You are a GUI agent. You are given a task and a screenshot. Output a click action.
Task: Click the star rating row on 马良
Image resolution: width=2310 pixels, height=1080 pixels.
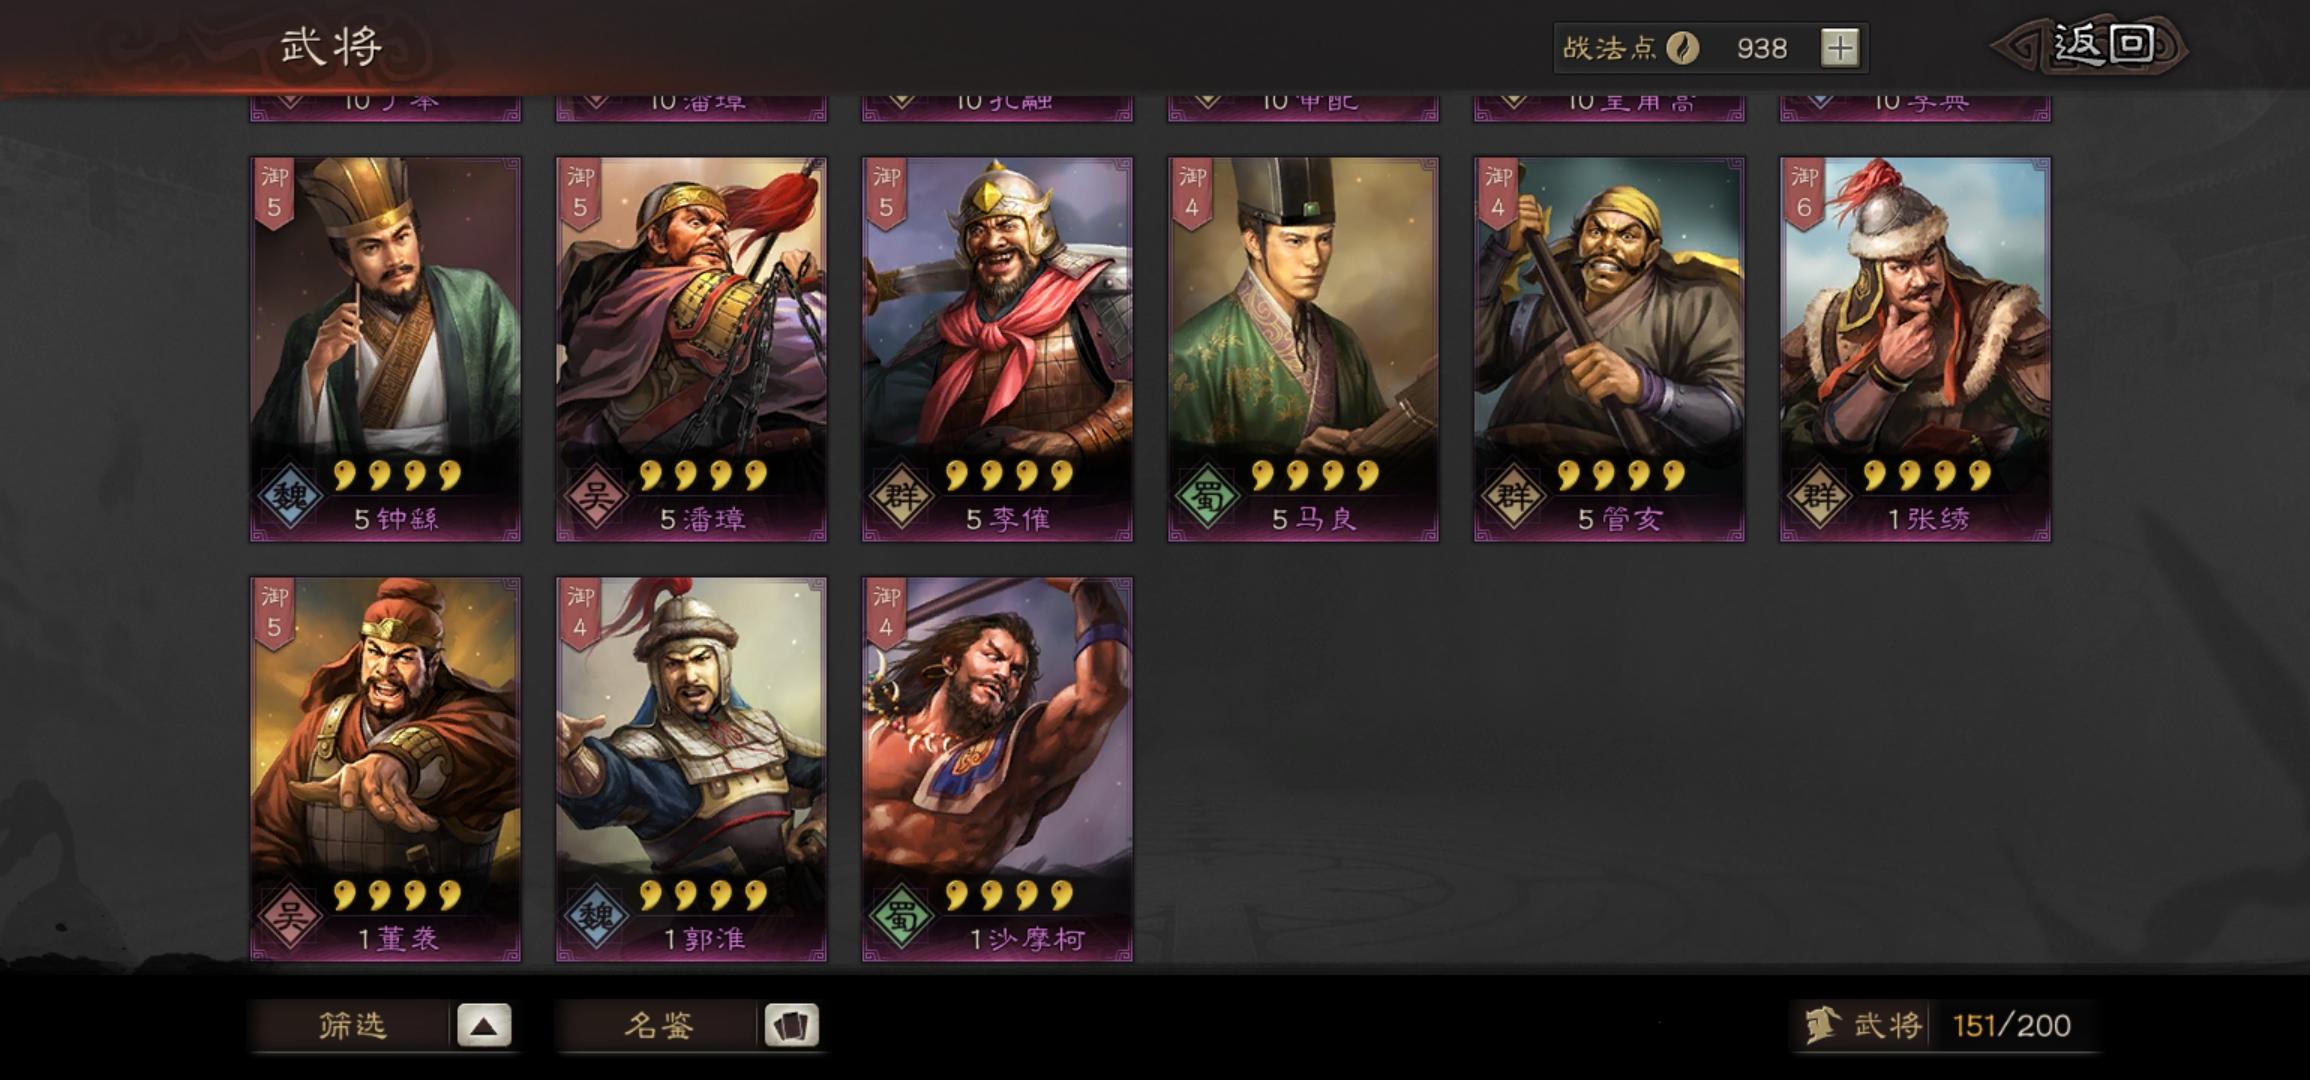click(x=1316, y=475)
